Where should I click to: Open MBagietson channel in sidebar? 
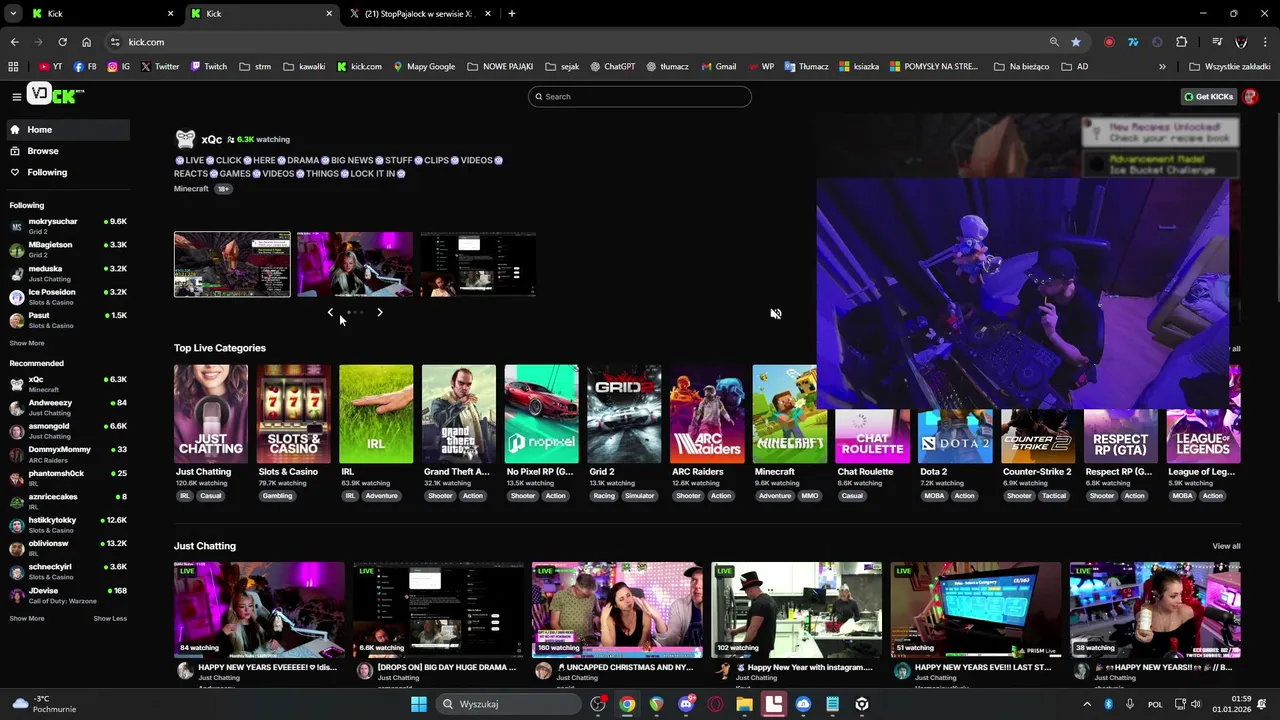[x=68, y=249]
